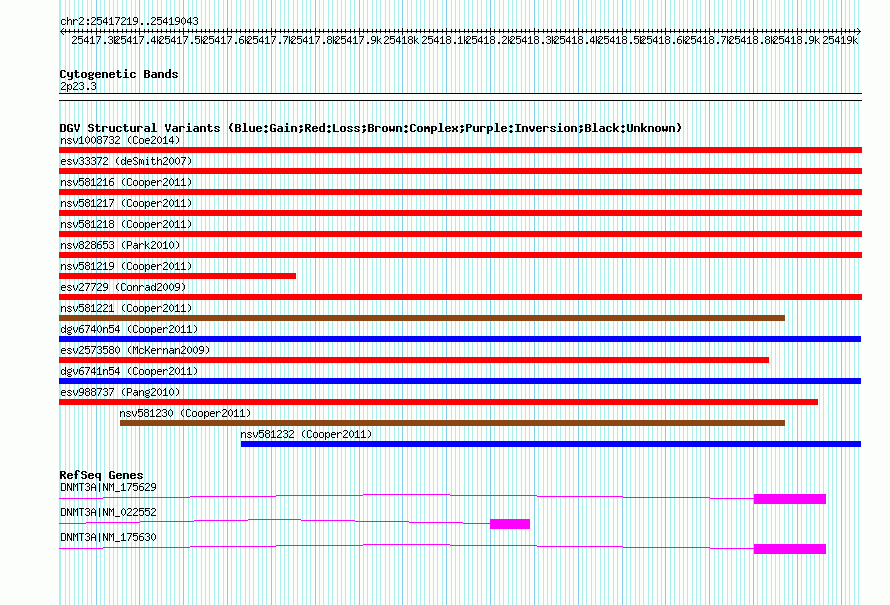Click red bar under esv27729
890x605 pixels.
(460, 297)
